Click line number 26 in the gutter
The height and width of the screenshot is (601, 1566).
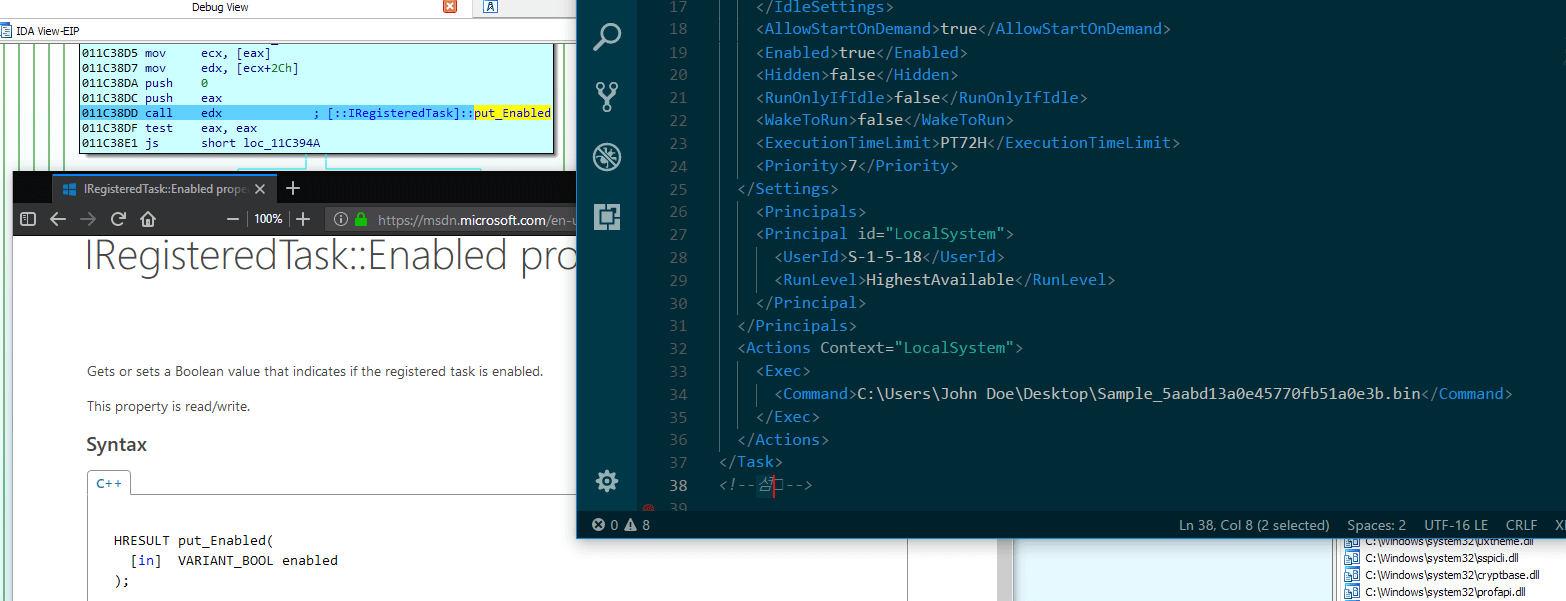678,212
